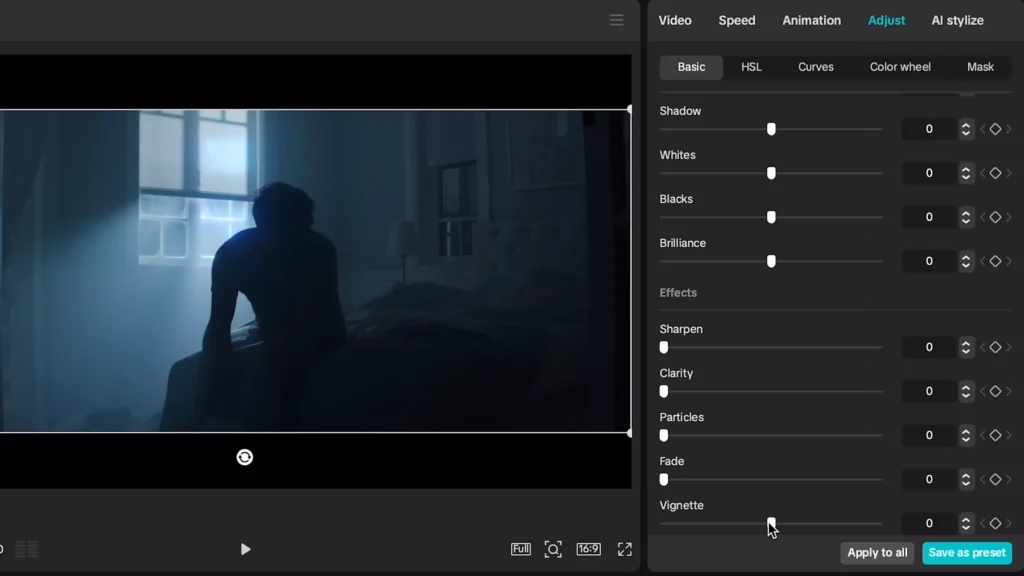Viewport: 1024px width, 576px height.
Task: Increase the Shadow value with the stepper arrow
Action: [x=966, y=125]
